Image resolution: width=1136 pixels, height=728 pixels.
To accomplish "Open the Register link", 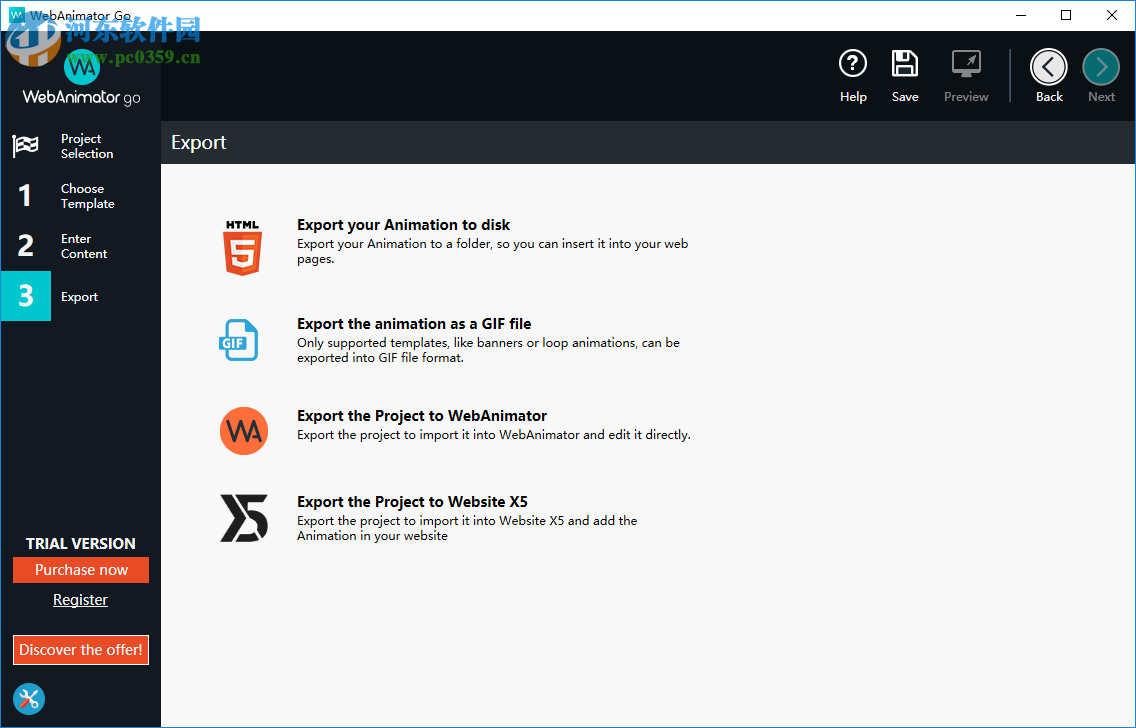I will point(80,600).
